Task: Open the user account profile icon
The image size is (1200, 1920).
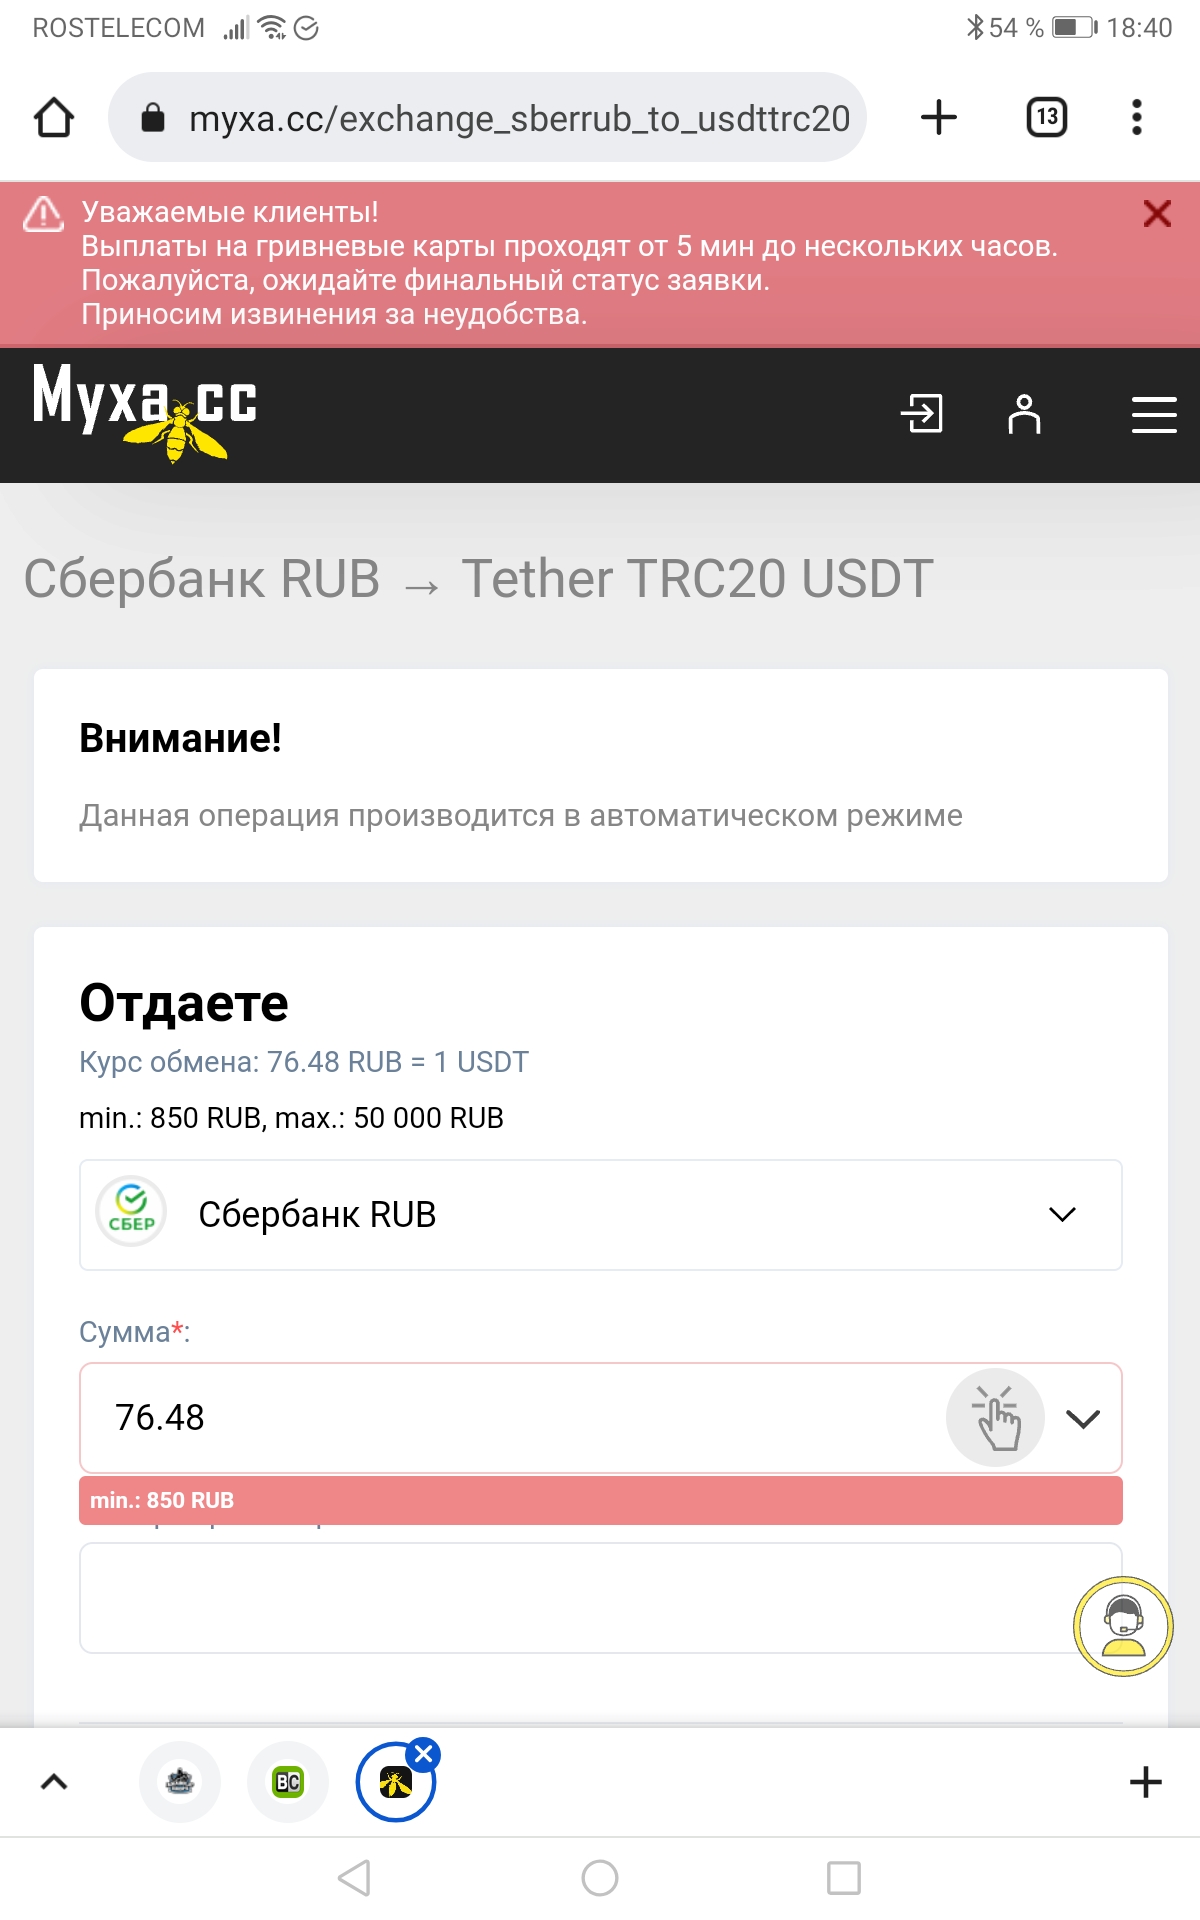Action: [x=1024, y=413]
